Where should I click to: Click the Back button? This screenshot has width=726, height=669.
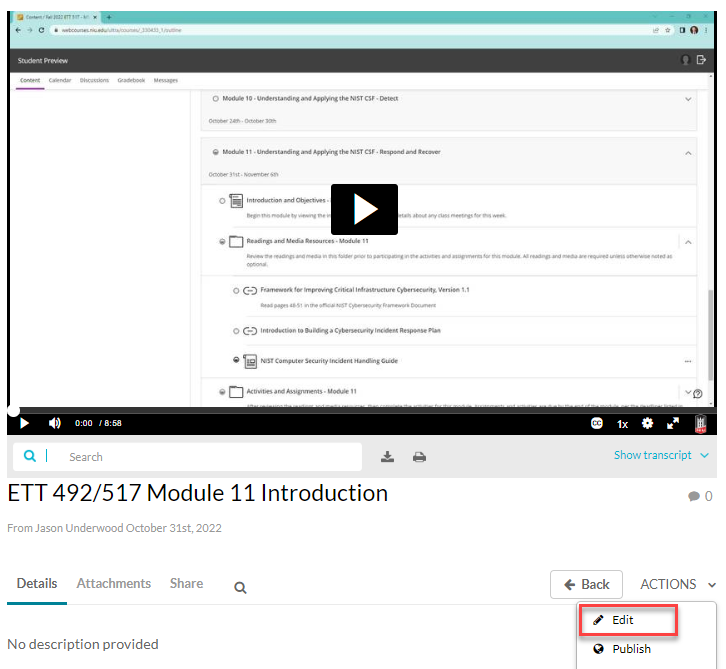pyautogui.click(x=586, y=584)
